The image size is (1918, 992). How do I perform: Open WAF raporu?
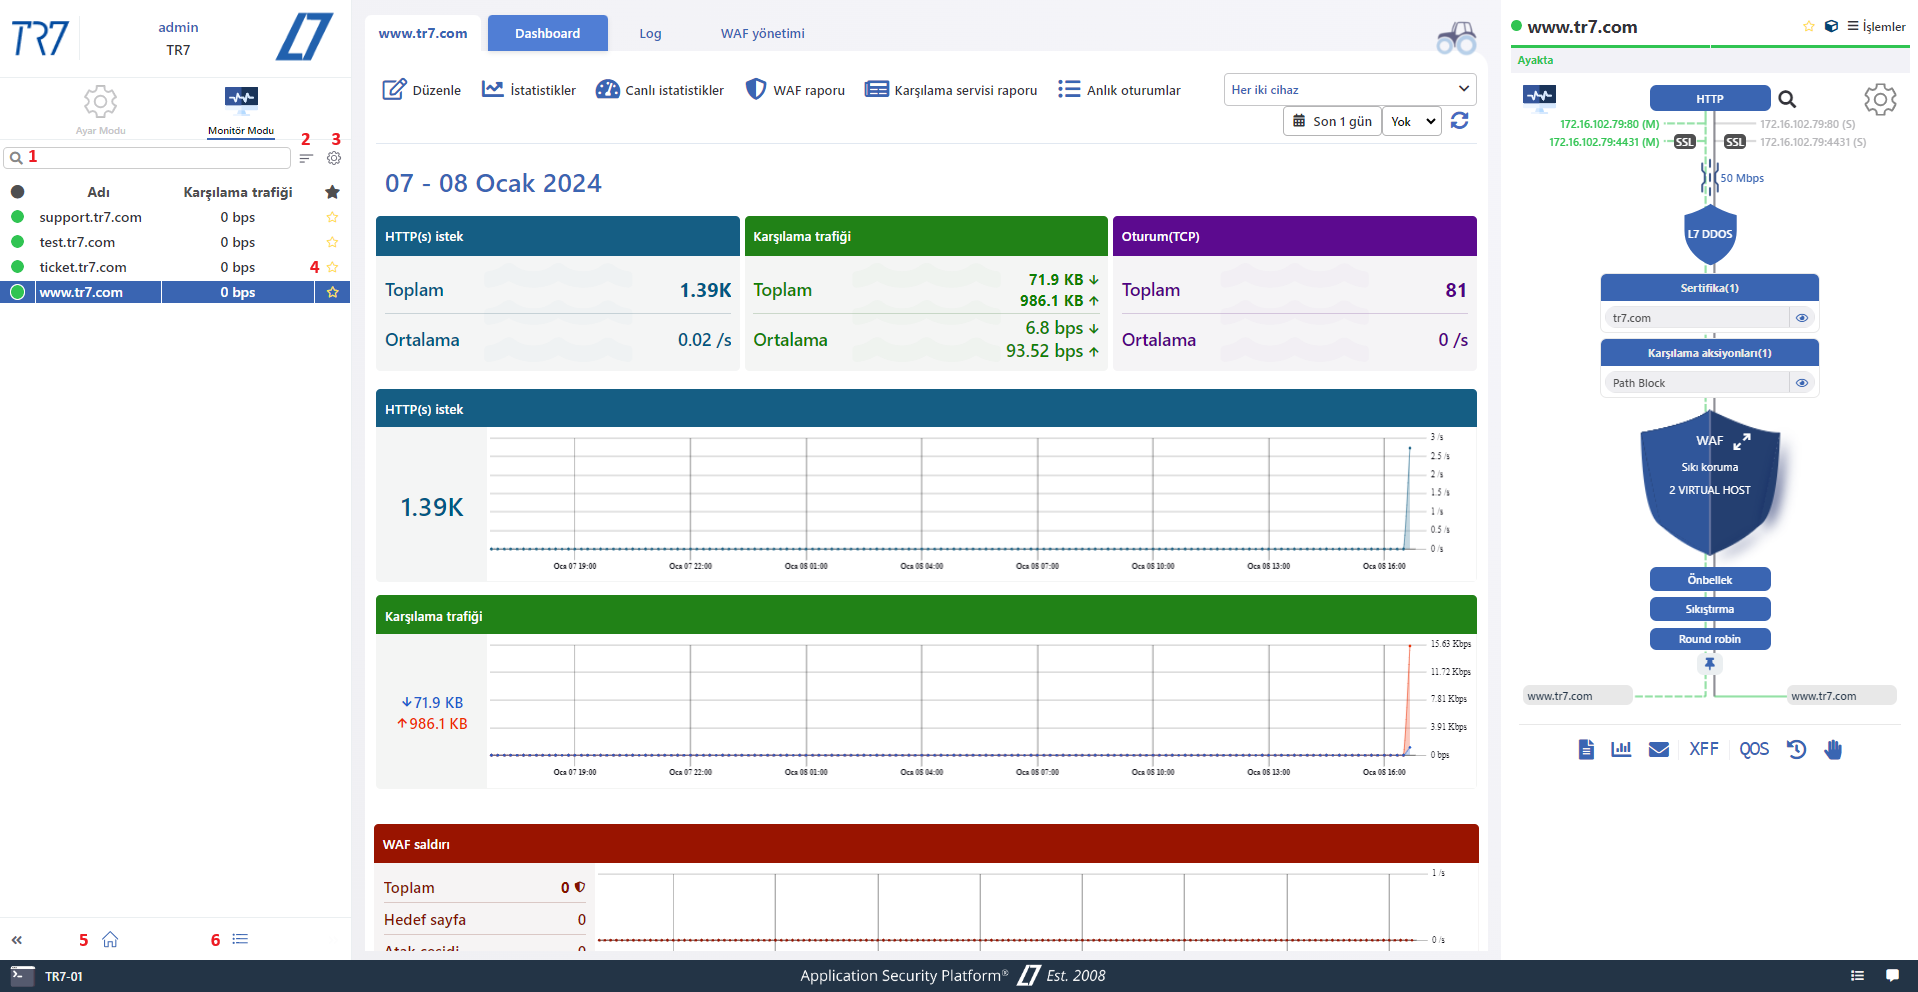coord(795,90)
